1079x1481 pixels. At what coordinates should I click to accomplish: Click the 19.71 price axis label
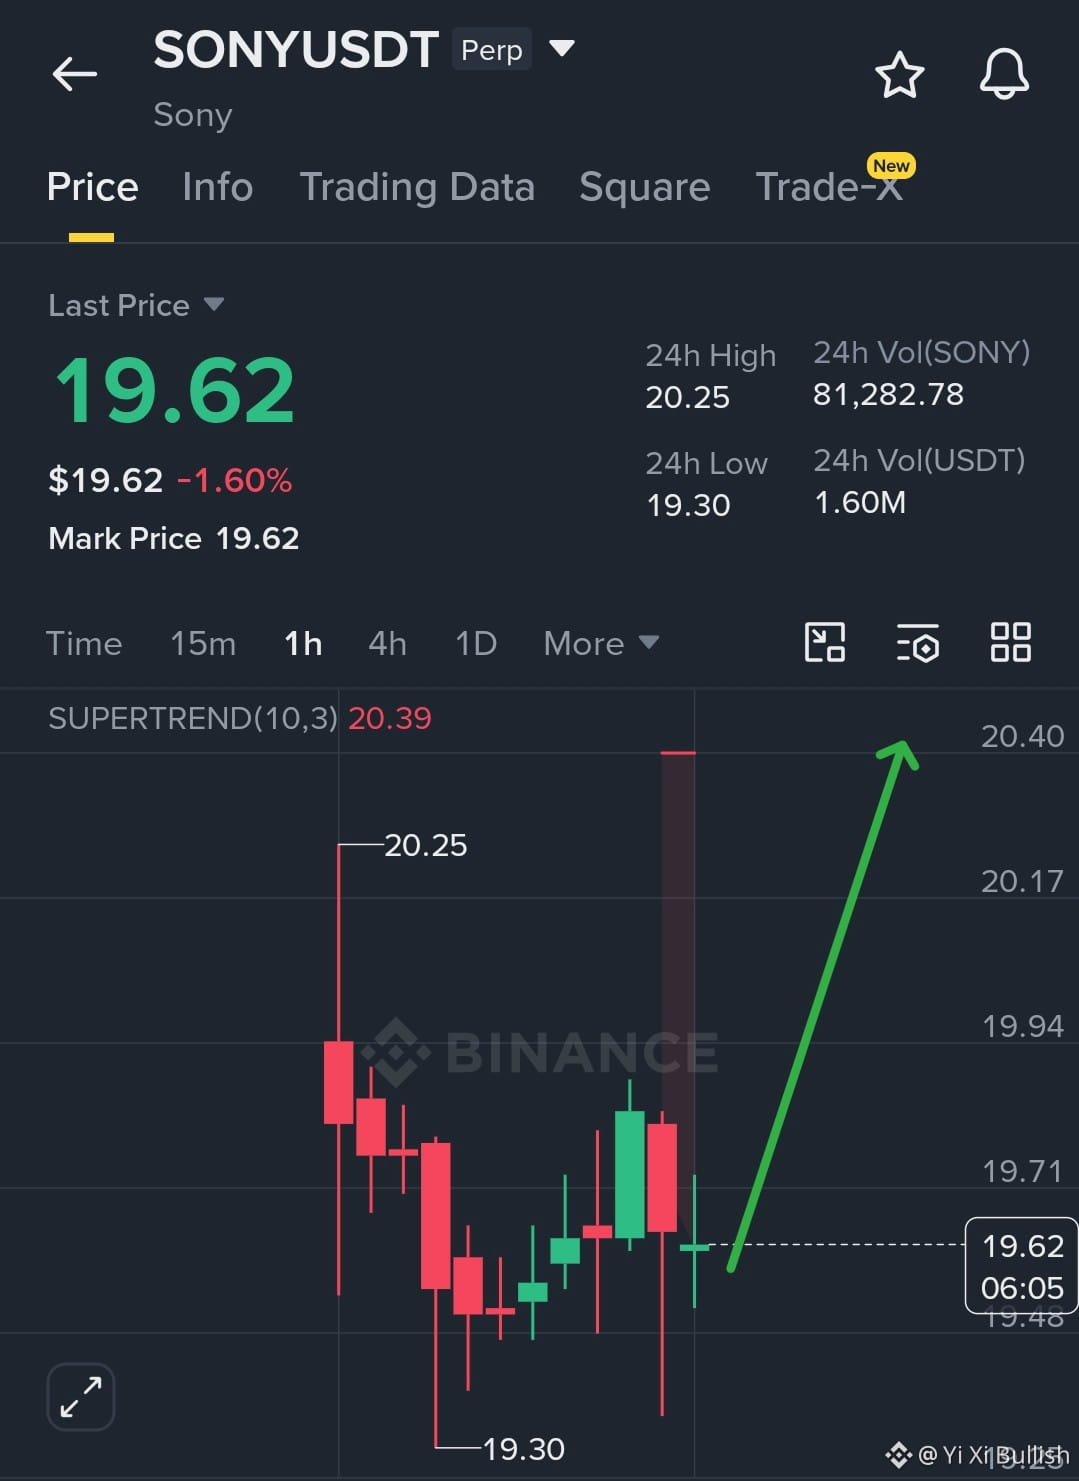pyautogui.click(x=1022, y=1171)
